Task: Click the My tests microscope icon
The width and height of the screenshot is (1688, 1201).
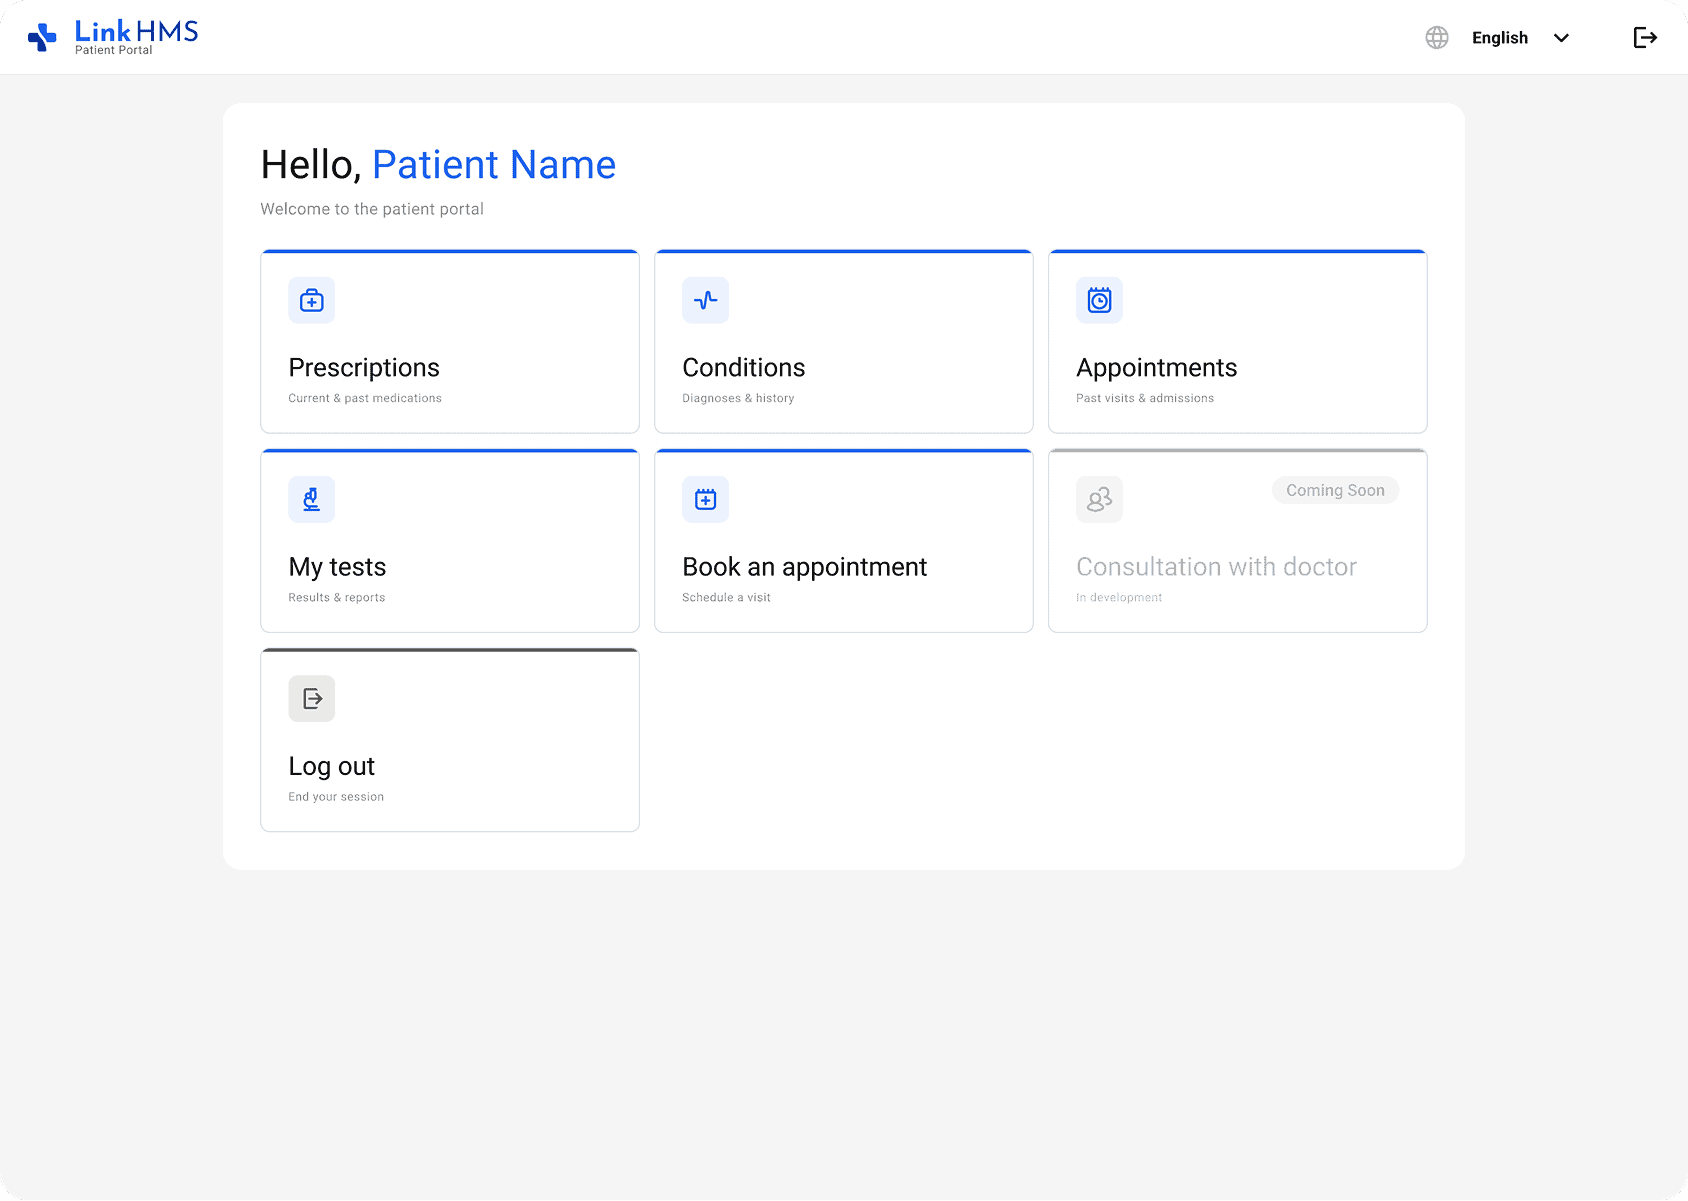Action: point(312,499)
